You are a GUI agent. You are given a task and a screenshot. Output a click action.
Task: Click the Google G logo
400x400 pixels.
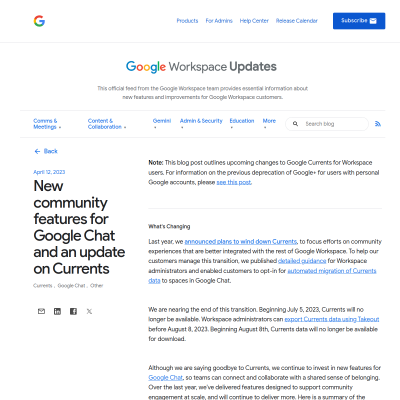pyautogui.click(x=39, y=21)
